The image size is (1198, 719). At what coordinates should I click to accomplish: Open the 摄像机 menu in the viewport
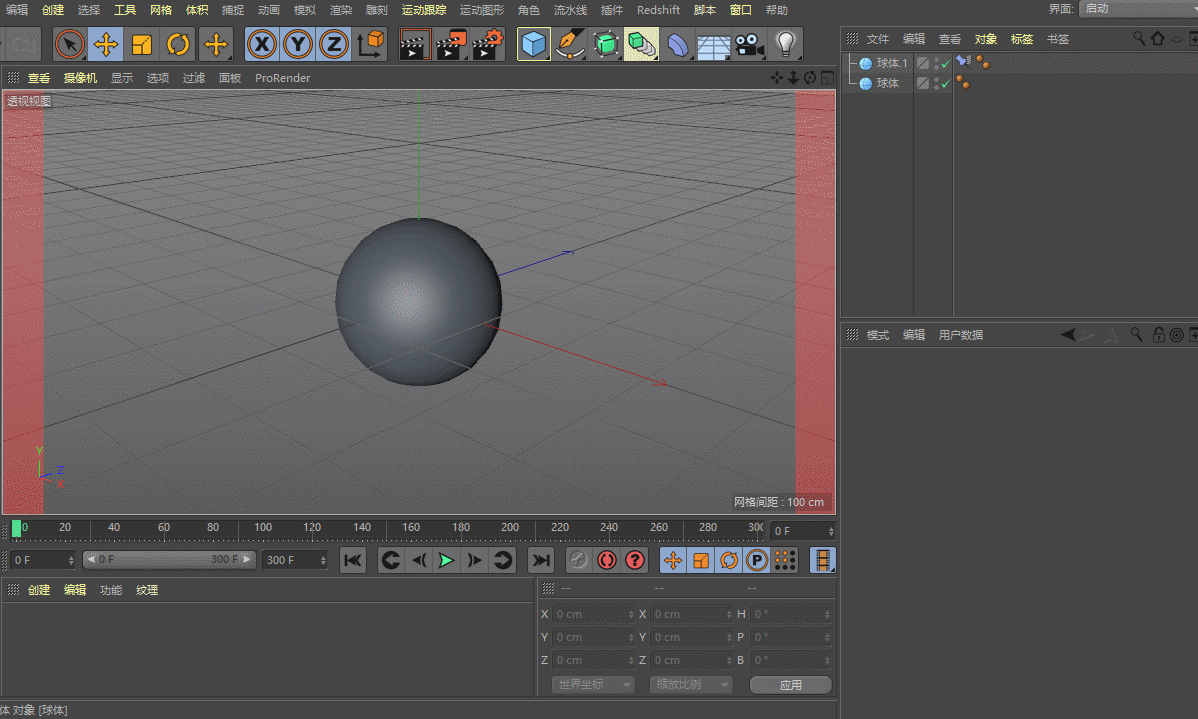coord(80,78)
